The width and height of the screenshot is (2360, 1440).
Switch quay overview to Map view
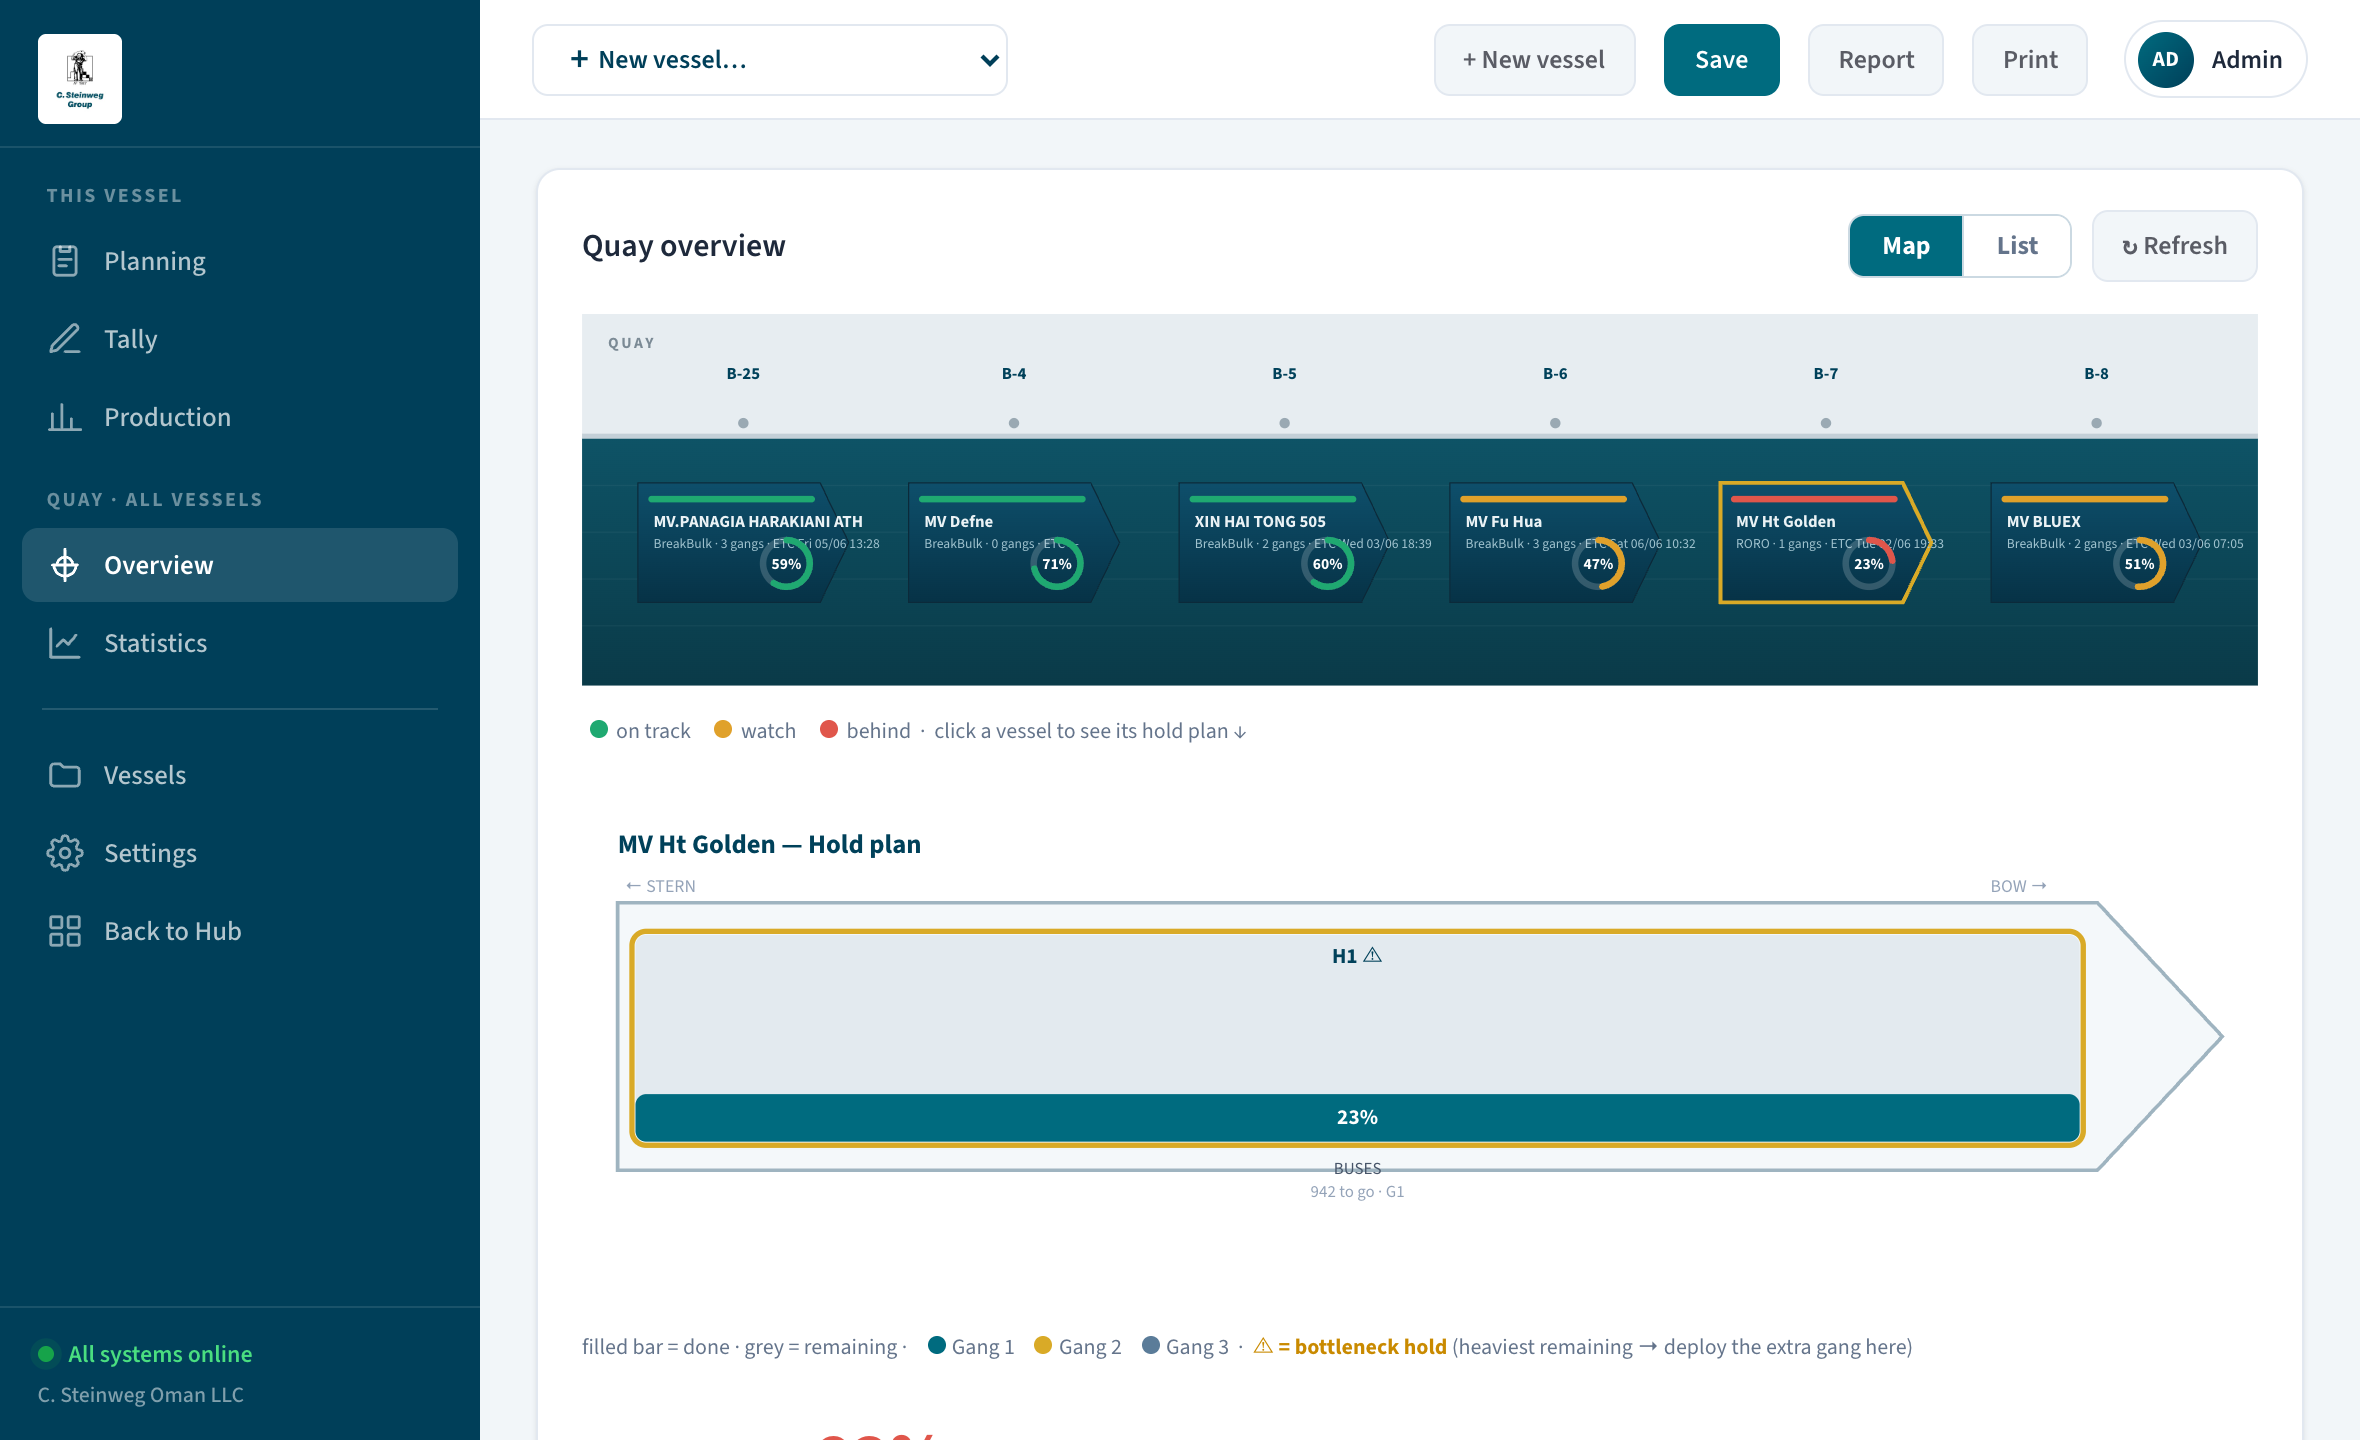(x=1906, y=246)
